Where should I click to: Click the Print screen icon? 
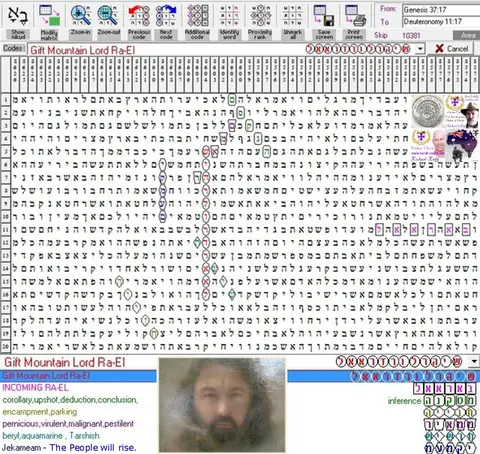point(355,15)
